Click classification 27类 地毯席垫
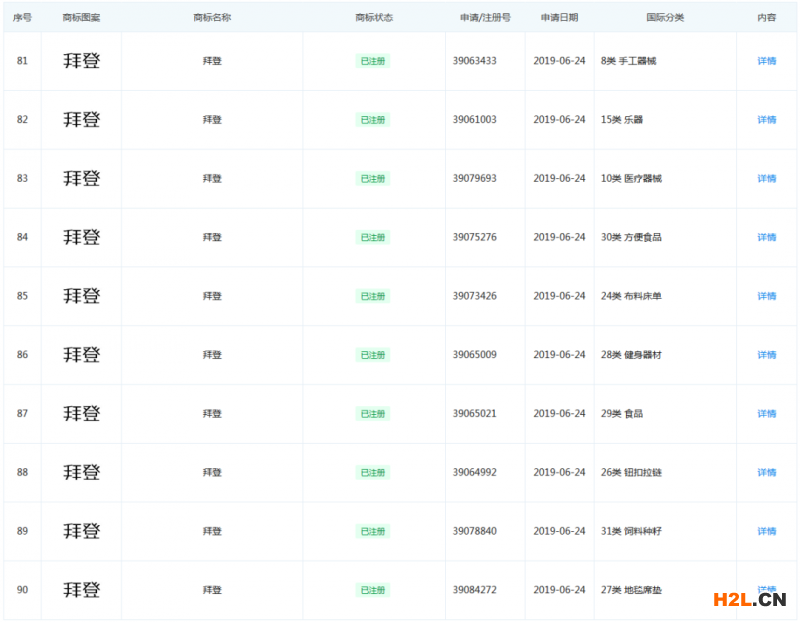800x622 pixels. 631,590
